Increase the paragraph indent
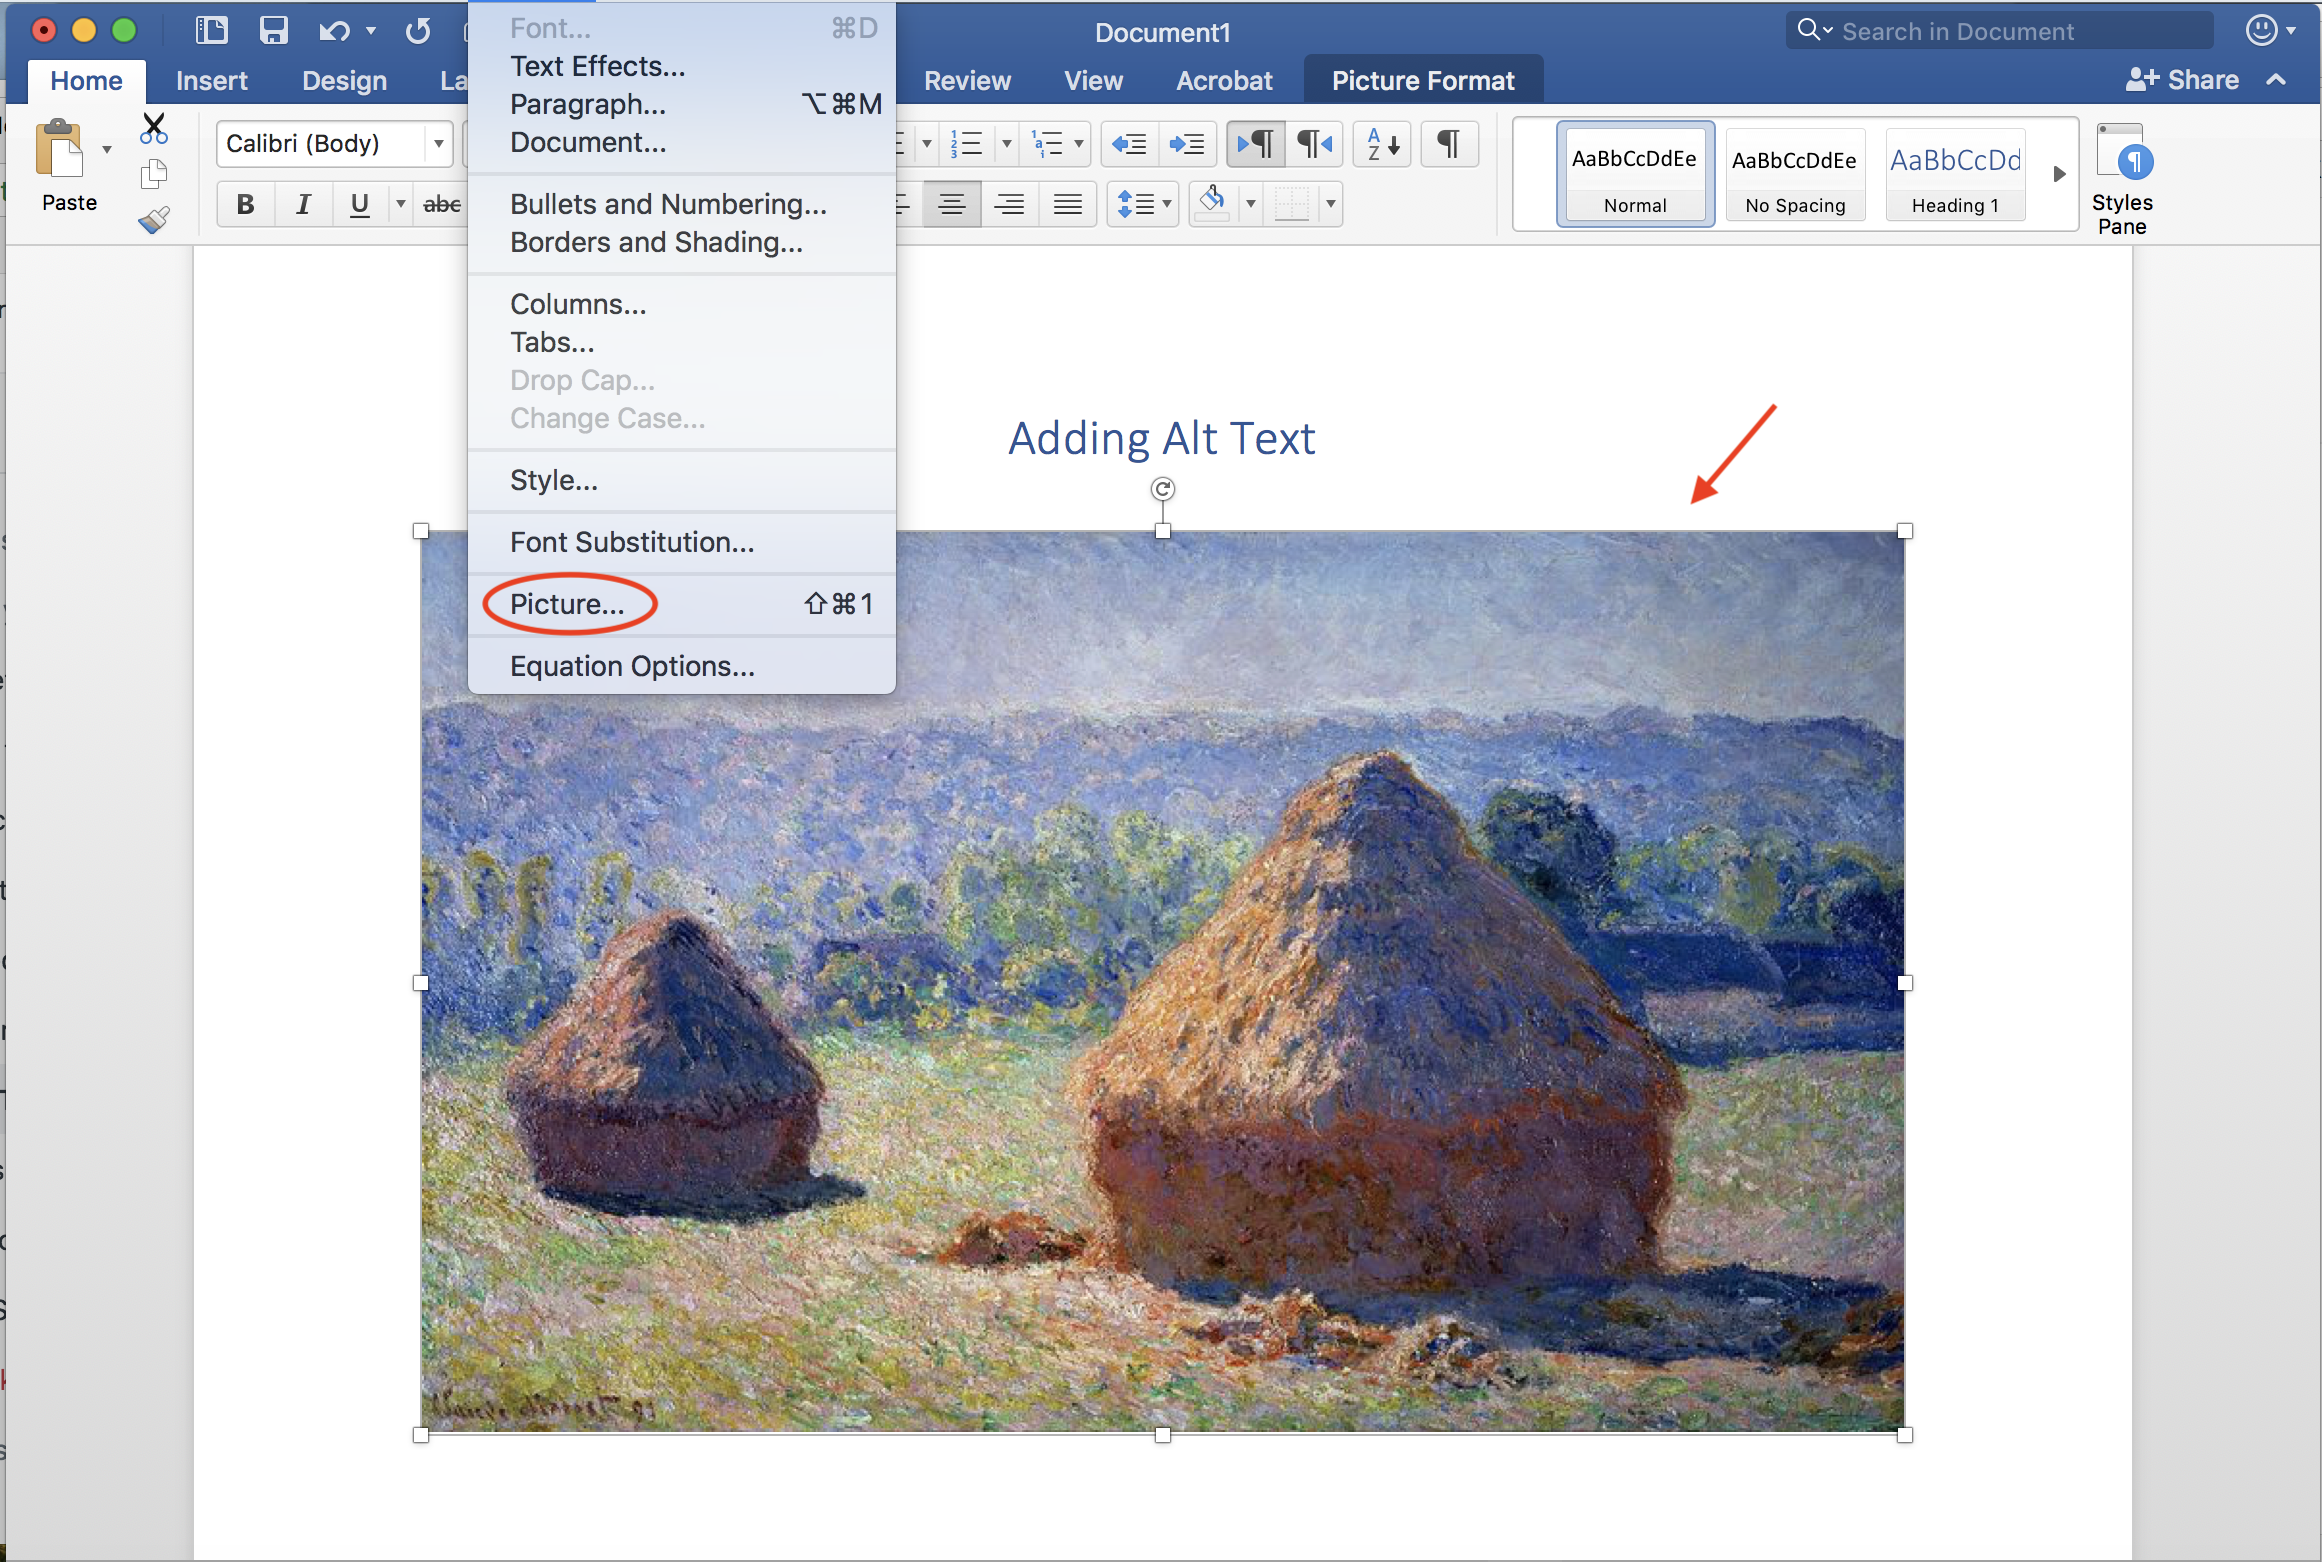 pos(1187,144)
